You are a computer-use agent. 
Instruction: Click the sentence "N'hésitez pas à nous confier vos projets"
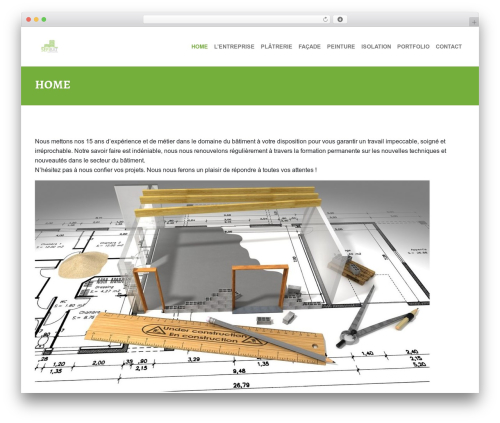coord(89,170)
